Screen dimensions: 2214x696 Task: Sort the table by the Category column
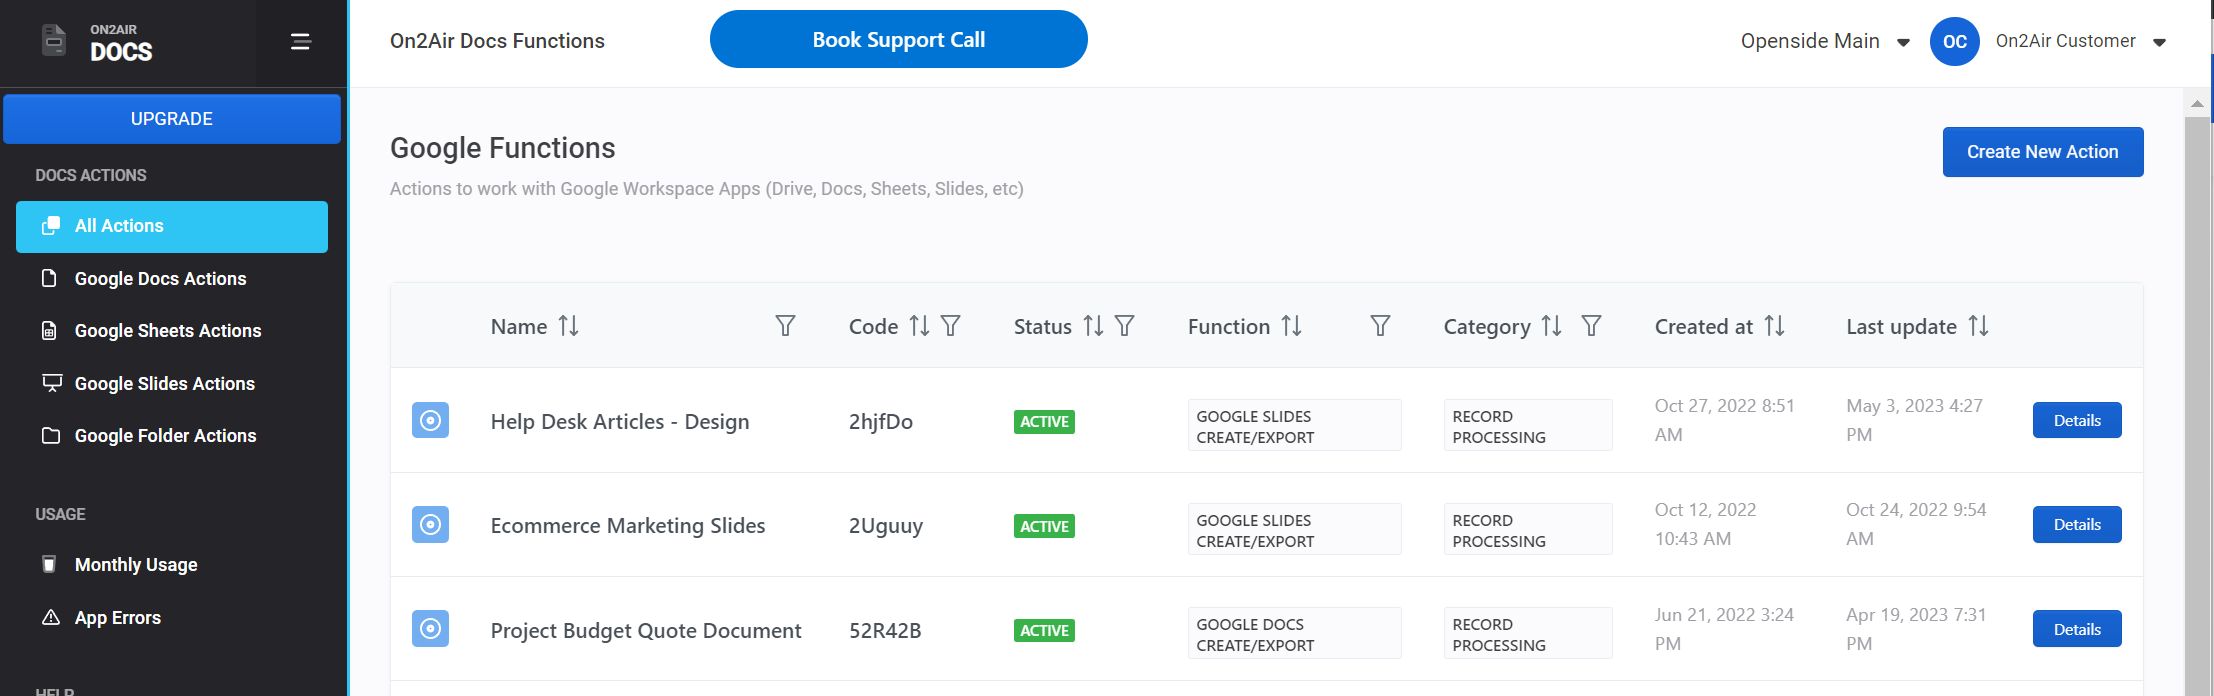pyautogui.click(x=1551, y=326)
